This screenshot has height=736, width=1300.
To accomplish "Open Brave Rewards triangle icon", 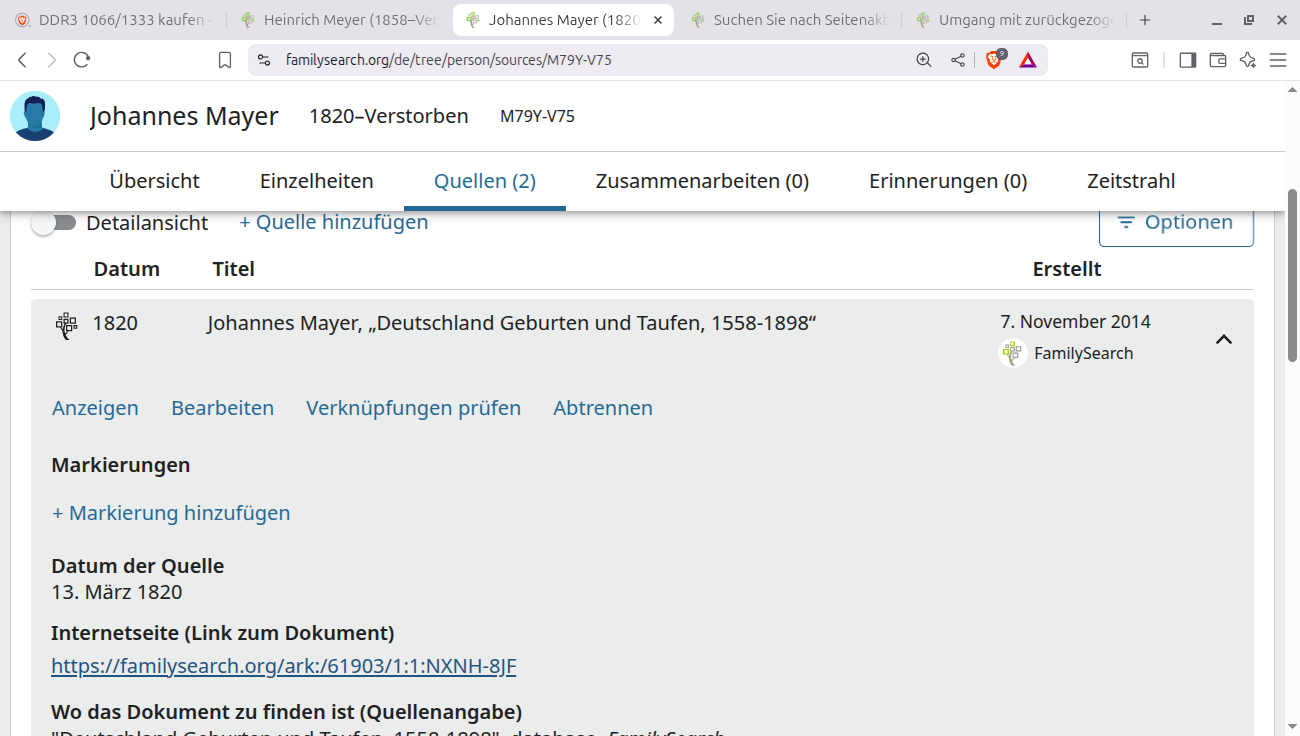I will pyautogui.click(x=1028, y=60).
